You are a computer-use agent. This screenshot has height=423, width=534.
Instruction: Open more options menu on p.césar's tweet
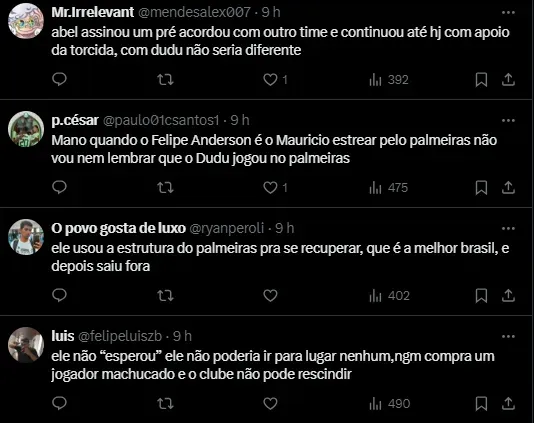pos(508,121)
